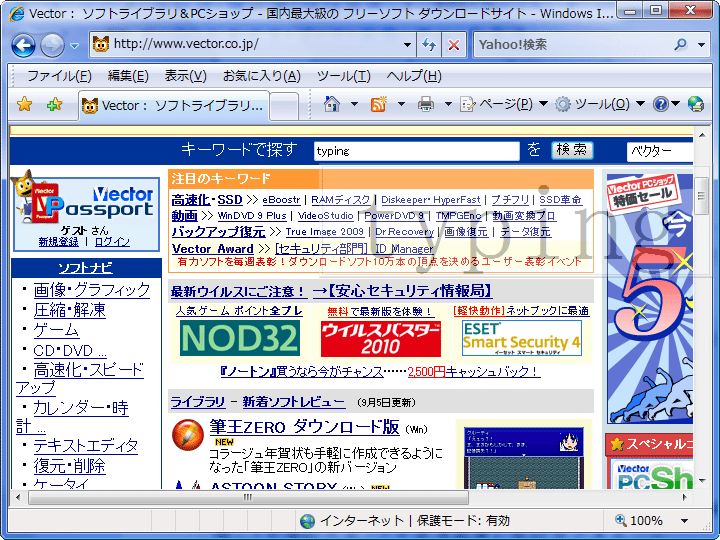Open the ベクター search scope dropdown
The image size is (720, 540).
(660, 151)
